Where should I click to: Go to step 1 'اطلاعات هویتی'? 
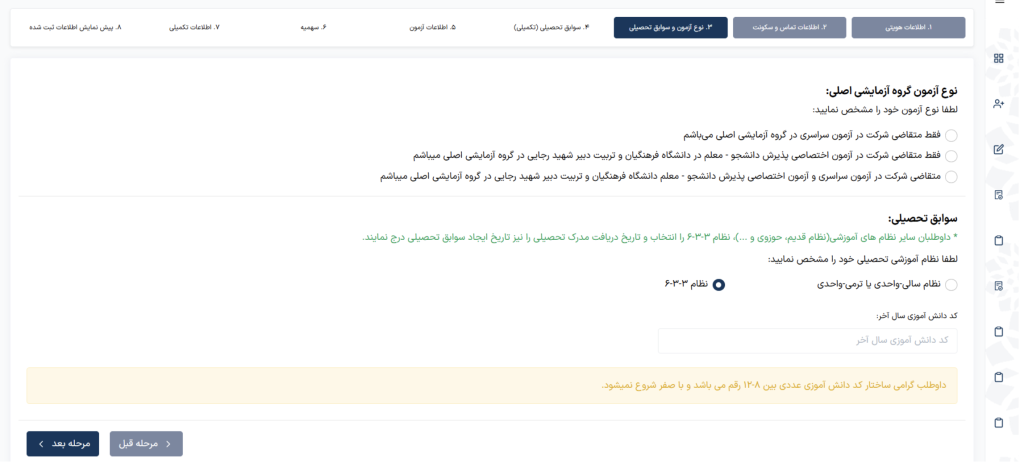(908, 28)
